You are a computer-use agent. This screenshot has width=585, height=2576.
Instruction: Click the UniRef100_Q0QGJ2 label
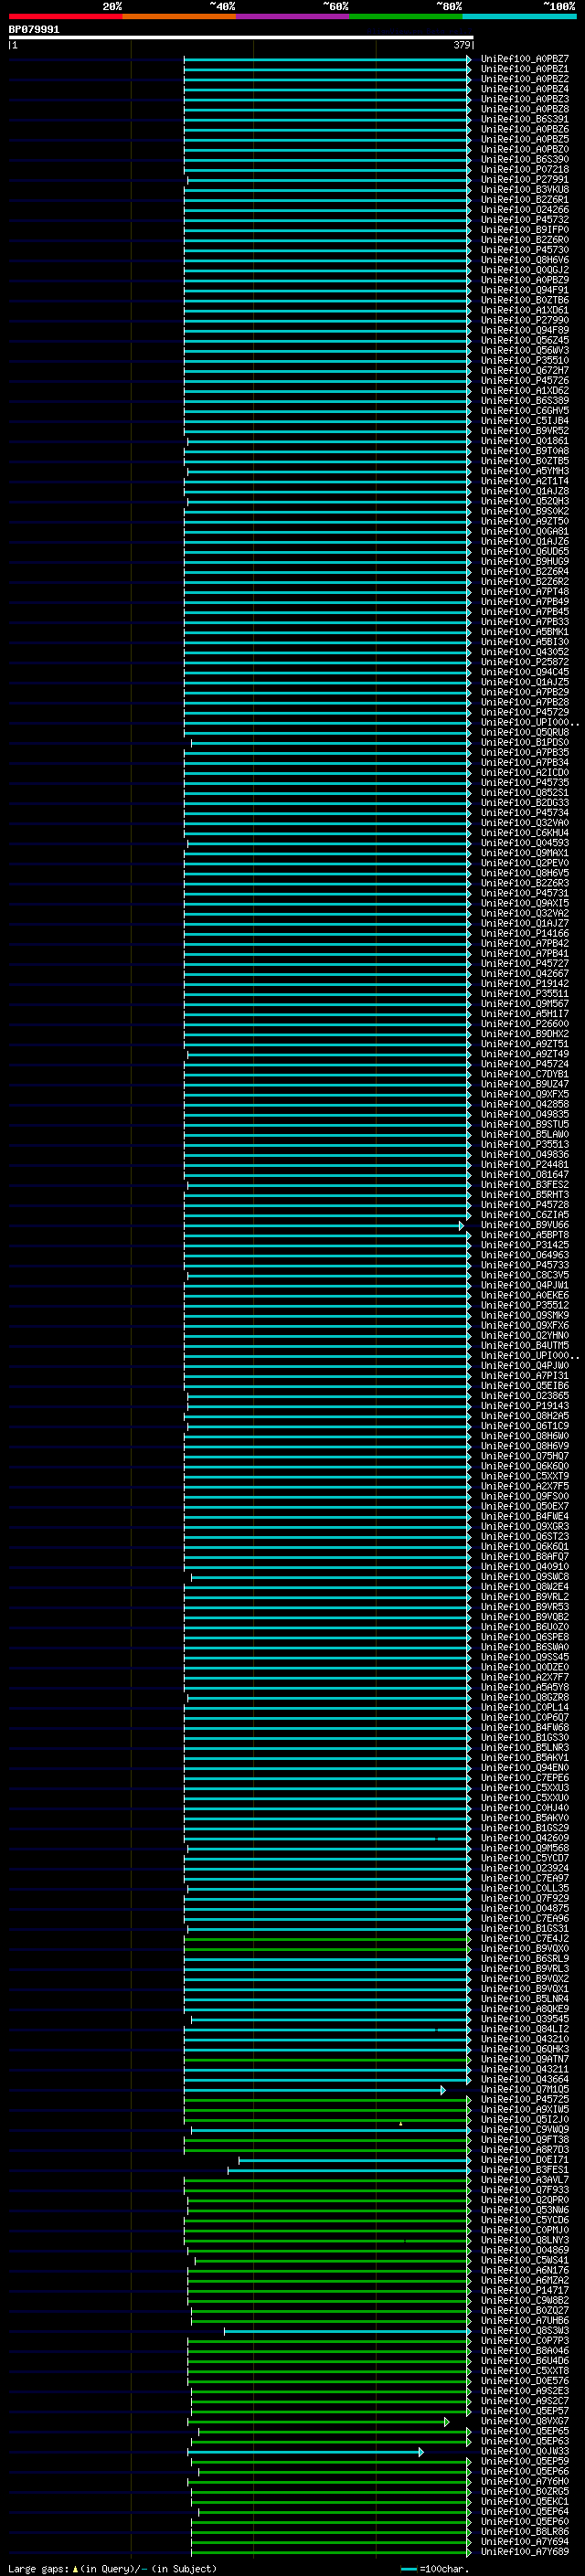coord(524,270)
